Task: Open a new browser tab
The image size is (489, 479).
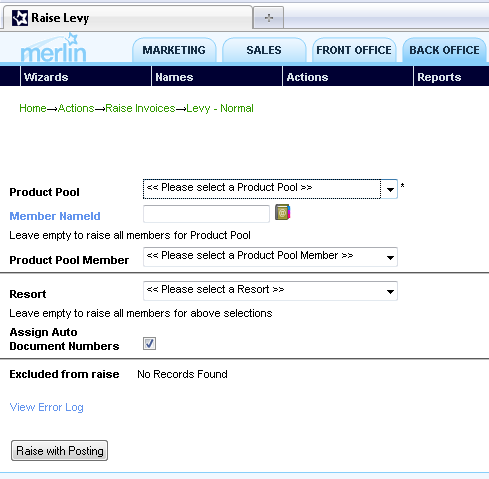Action: tap(269, 18)
